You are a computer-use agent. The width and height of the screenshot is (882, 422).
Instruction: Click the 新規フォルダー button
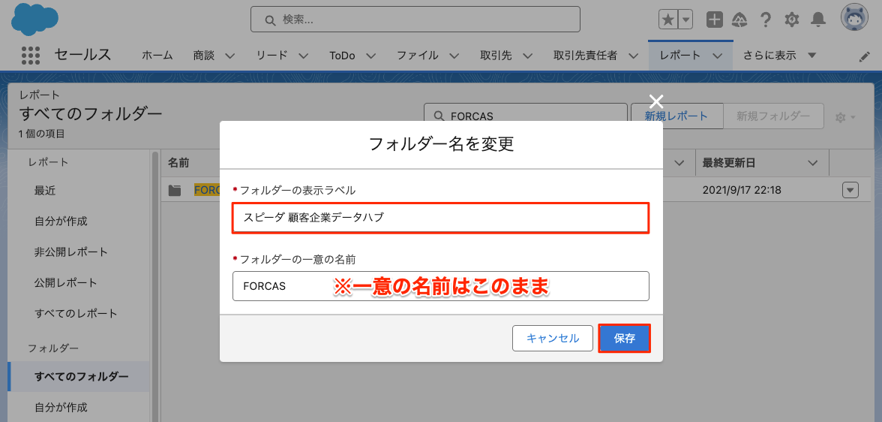773,116
